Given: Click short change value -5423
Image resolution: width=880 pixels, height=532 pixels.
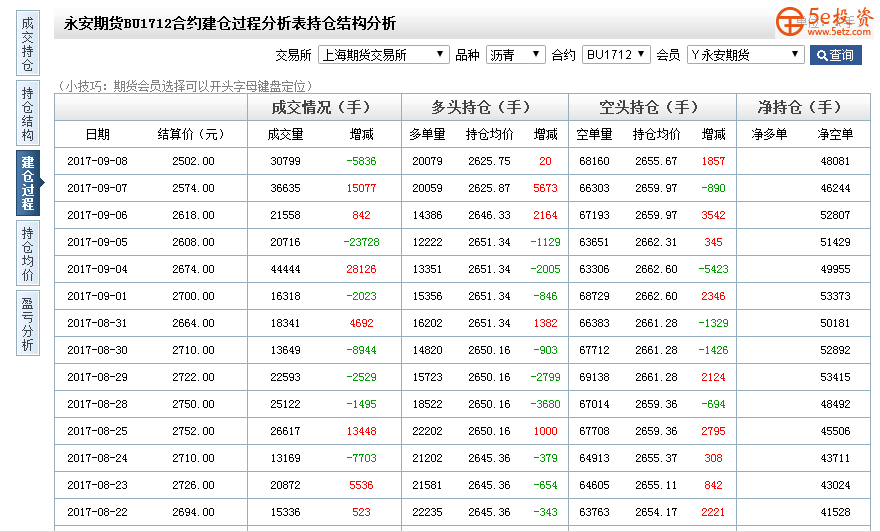Looking at the screenshot, I should pyautogui.click(x=713, y=269).
